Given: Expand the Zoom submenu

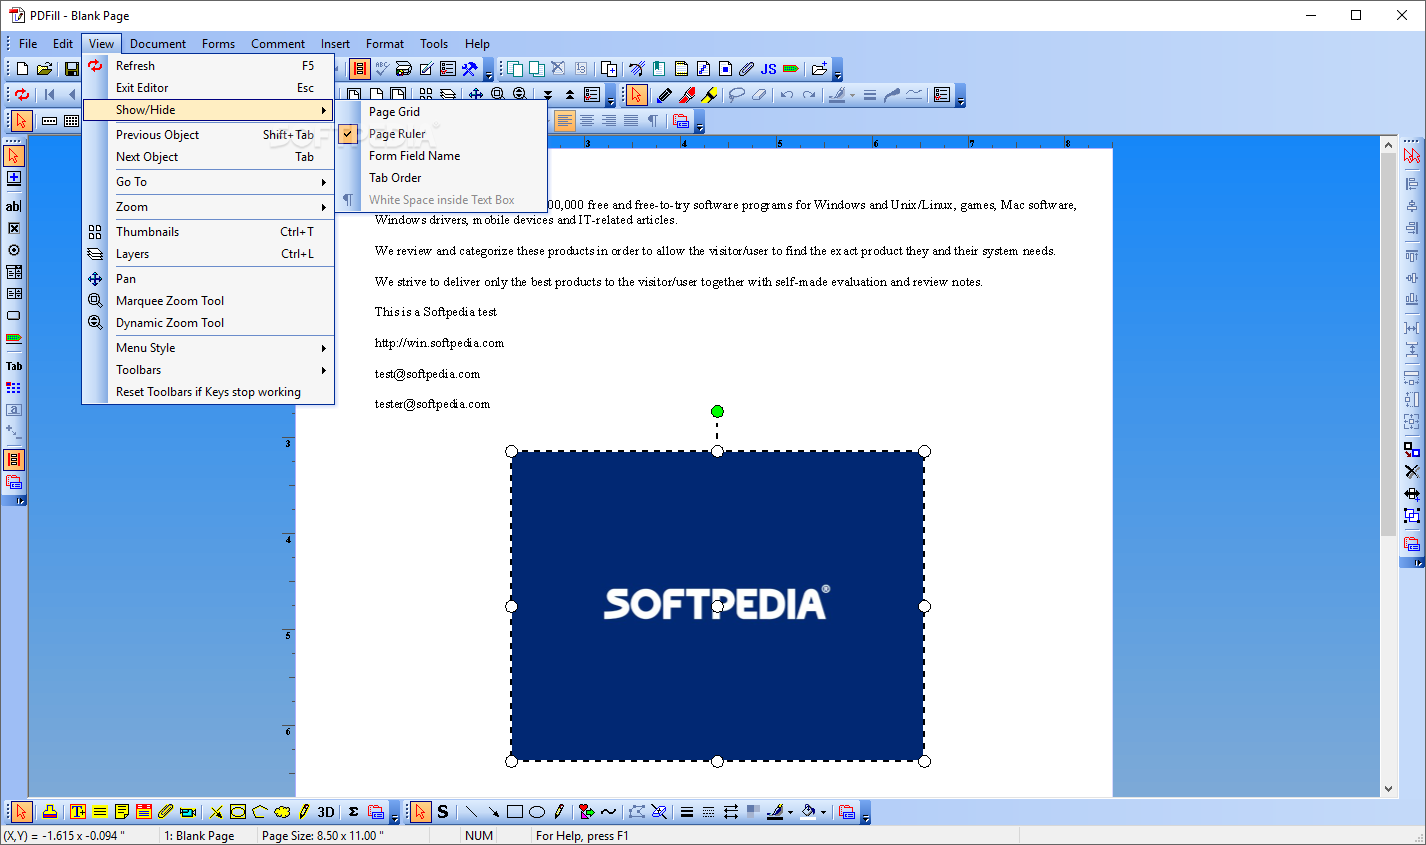Looking at the screenshot, I should pos(208,207).
